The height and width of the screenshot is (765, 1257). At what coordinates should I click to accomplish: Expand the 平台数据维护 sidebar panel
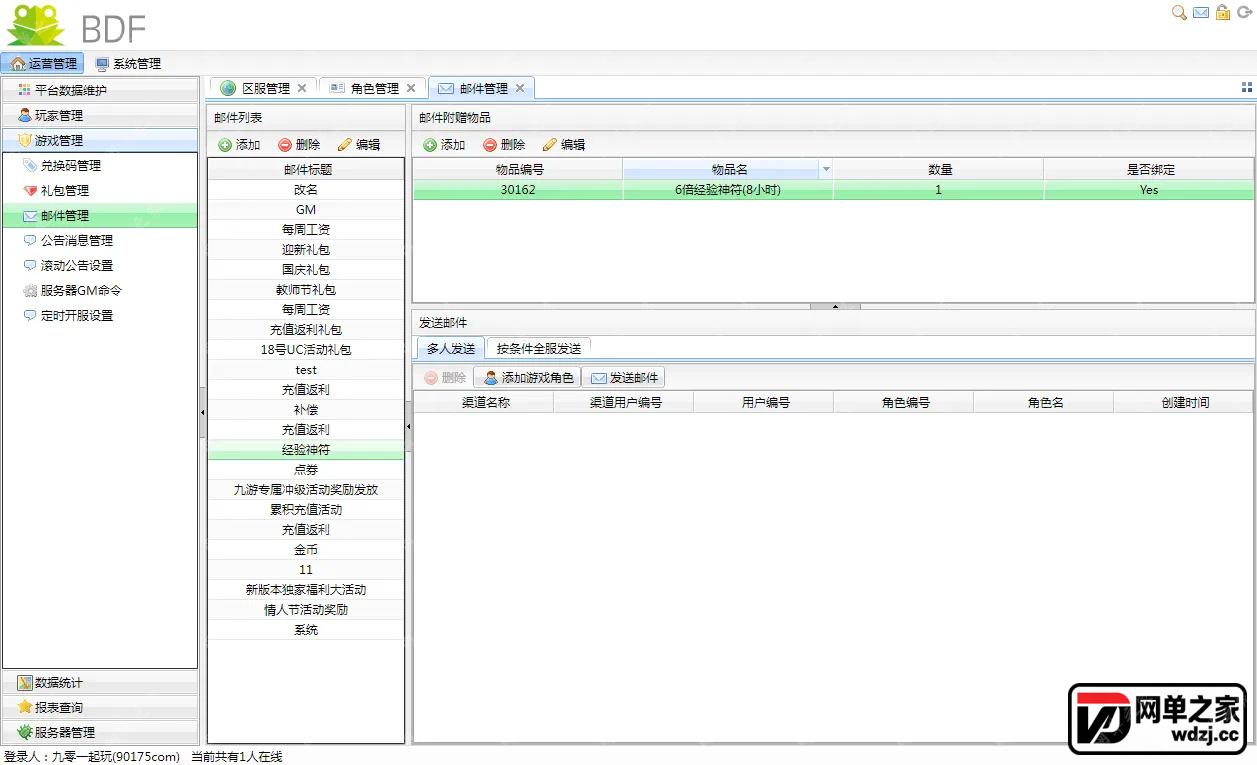pos(100,90)
